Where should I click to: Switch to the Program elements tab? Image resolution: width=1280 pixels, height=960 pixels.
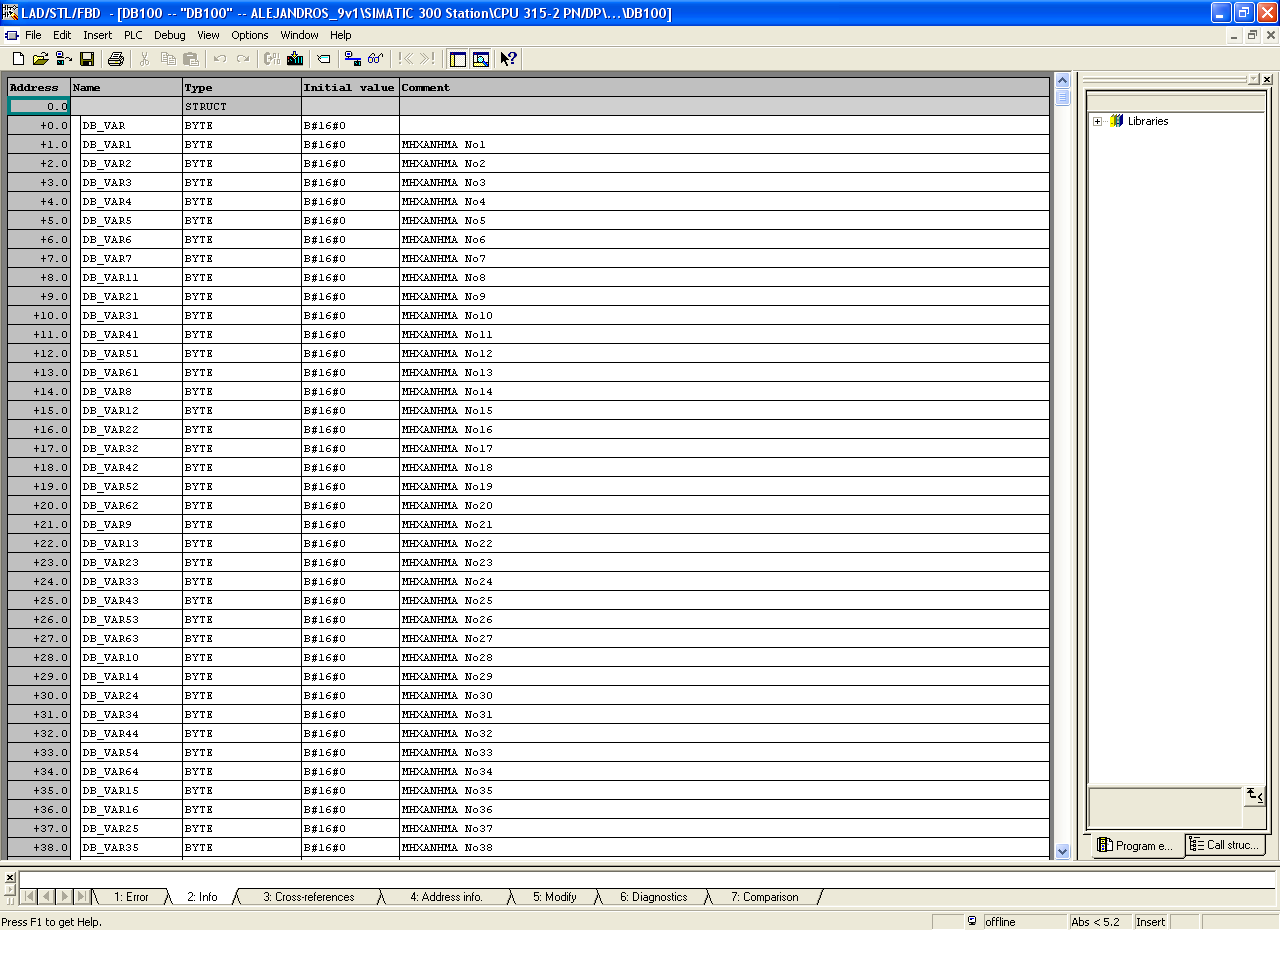coord(1136,845)
